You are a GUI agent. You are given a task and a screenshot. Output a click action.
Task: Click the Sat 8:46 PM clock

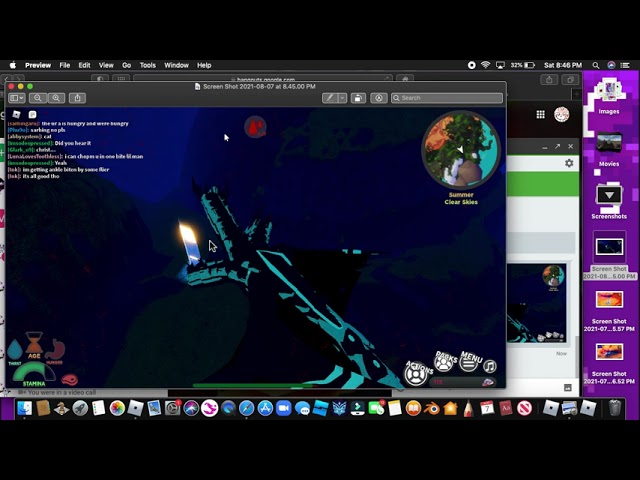click(563, 65)
